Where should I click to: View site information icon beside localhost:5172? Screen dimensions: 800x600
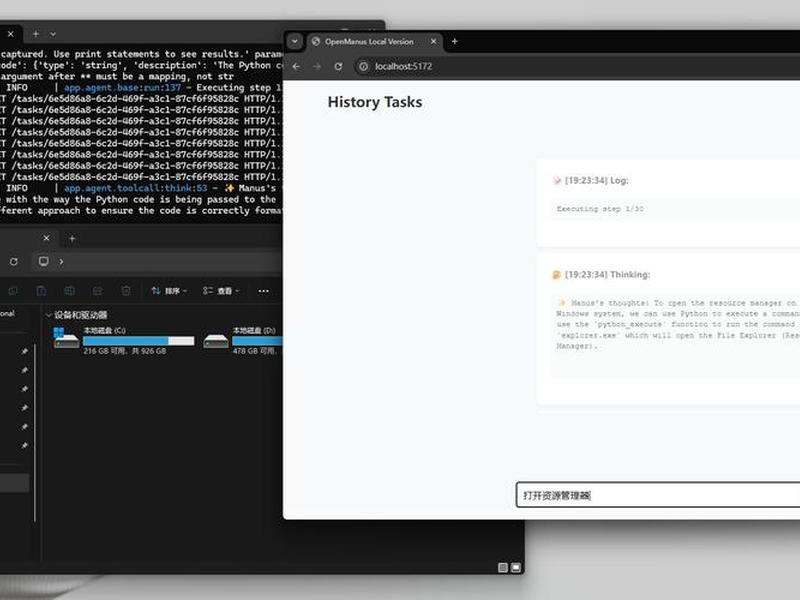363,66
